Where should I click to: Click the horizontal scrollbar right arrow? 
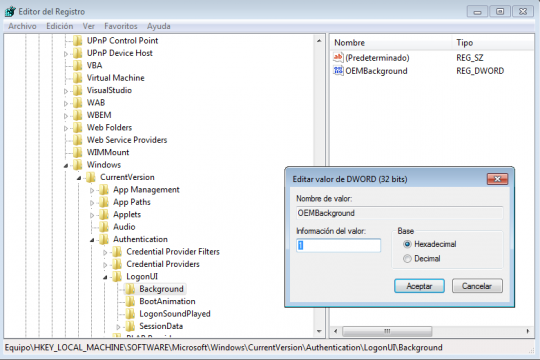[528, 331]
